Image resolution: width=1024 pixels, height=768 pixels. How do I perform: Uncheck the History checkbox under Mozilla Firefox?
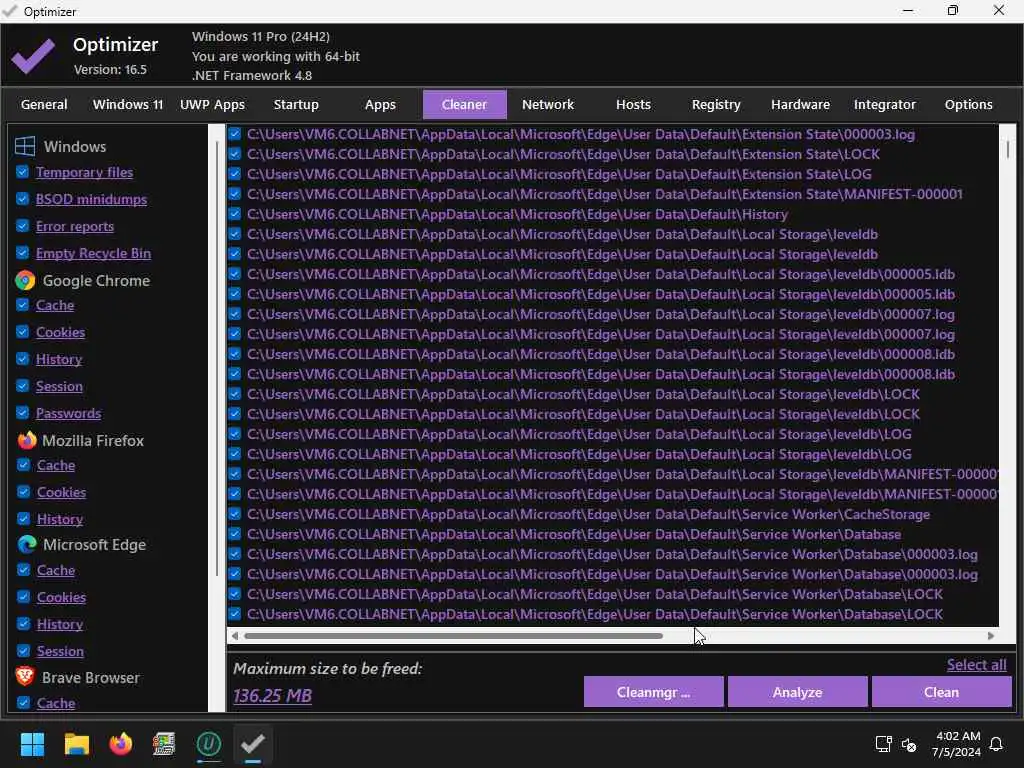24,519
